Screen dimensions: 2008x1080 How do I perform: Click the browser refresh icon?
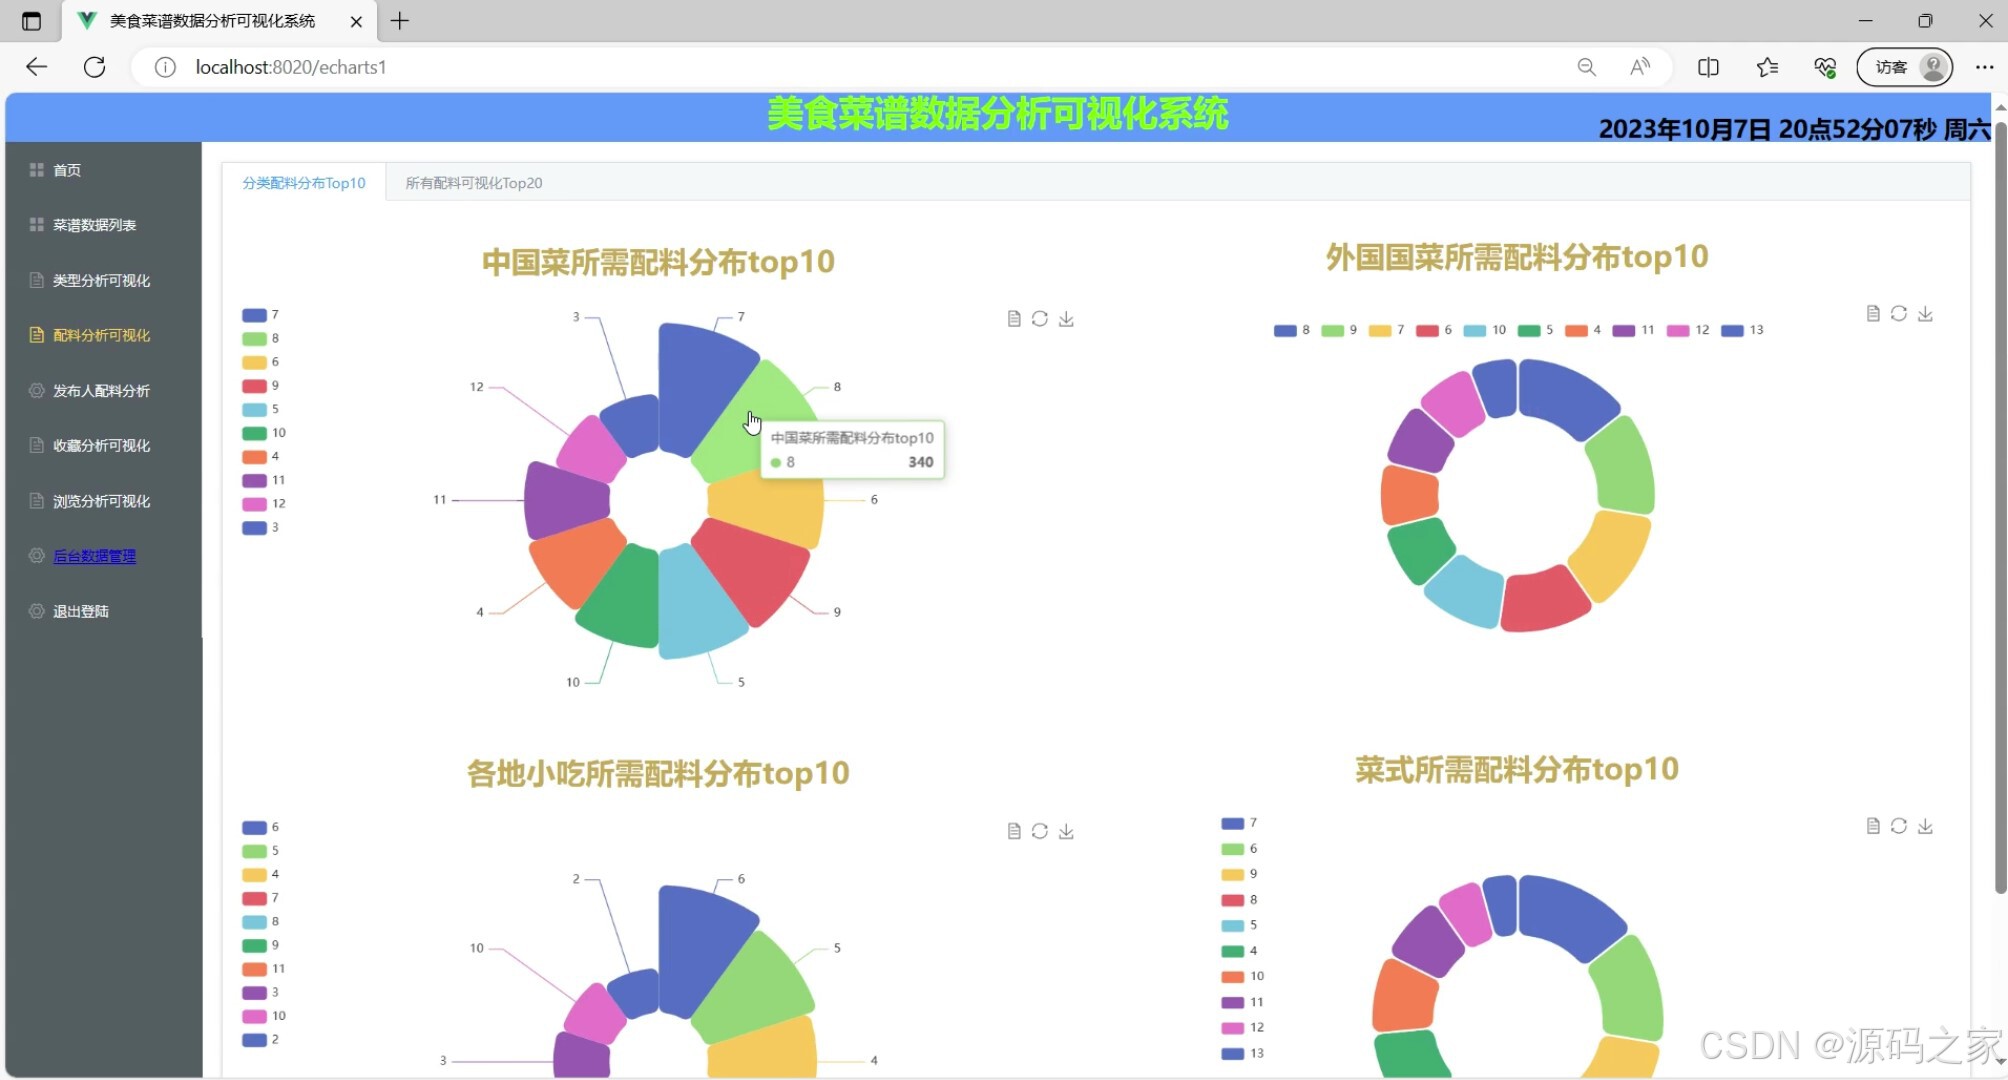pyautogui.click(x=95, y=67)
